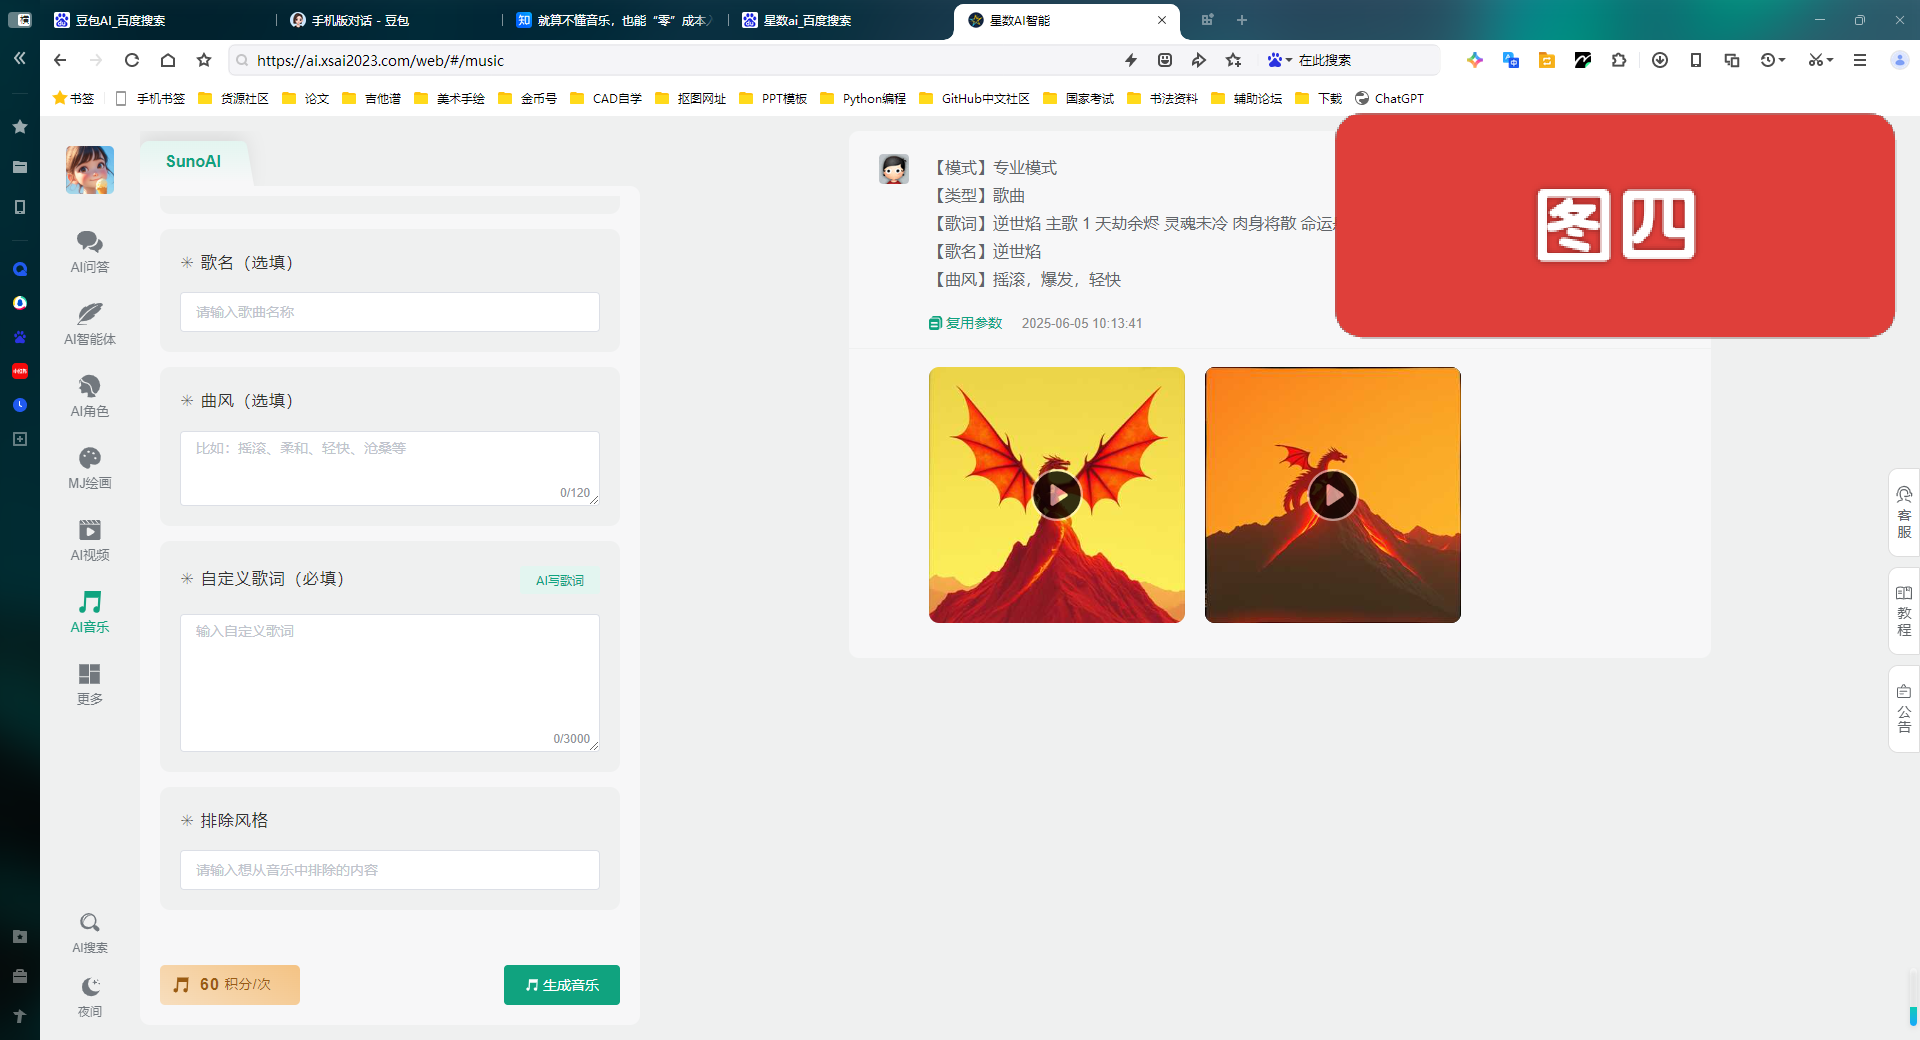Open the AI角色 section
This screenshot has height=1040, width=1920.
coord(90,396)
